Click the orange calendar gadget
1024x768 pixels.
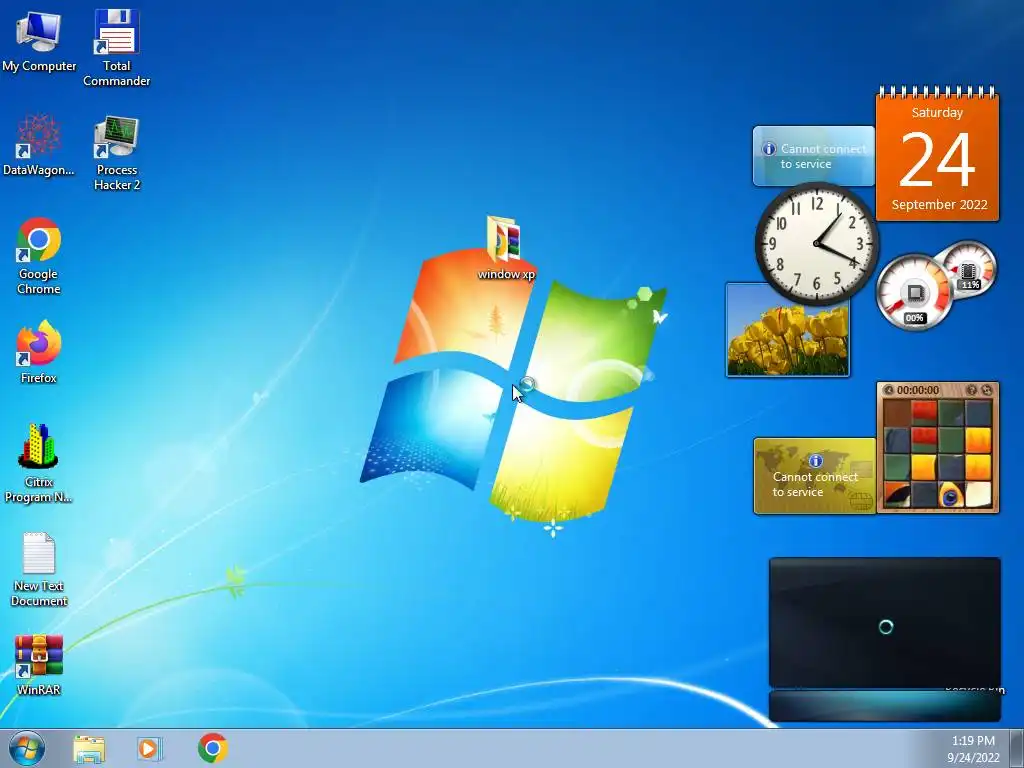pos(937,155)
